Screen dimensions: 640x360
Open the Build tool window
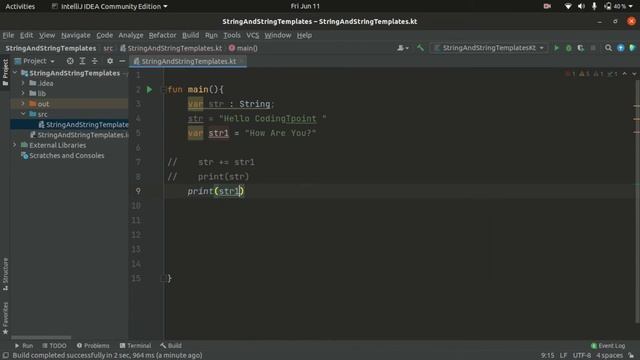171,346
